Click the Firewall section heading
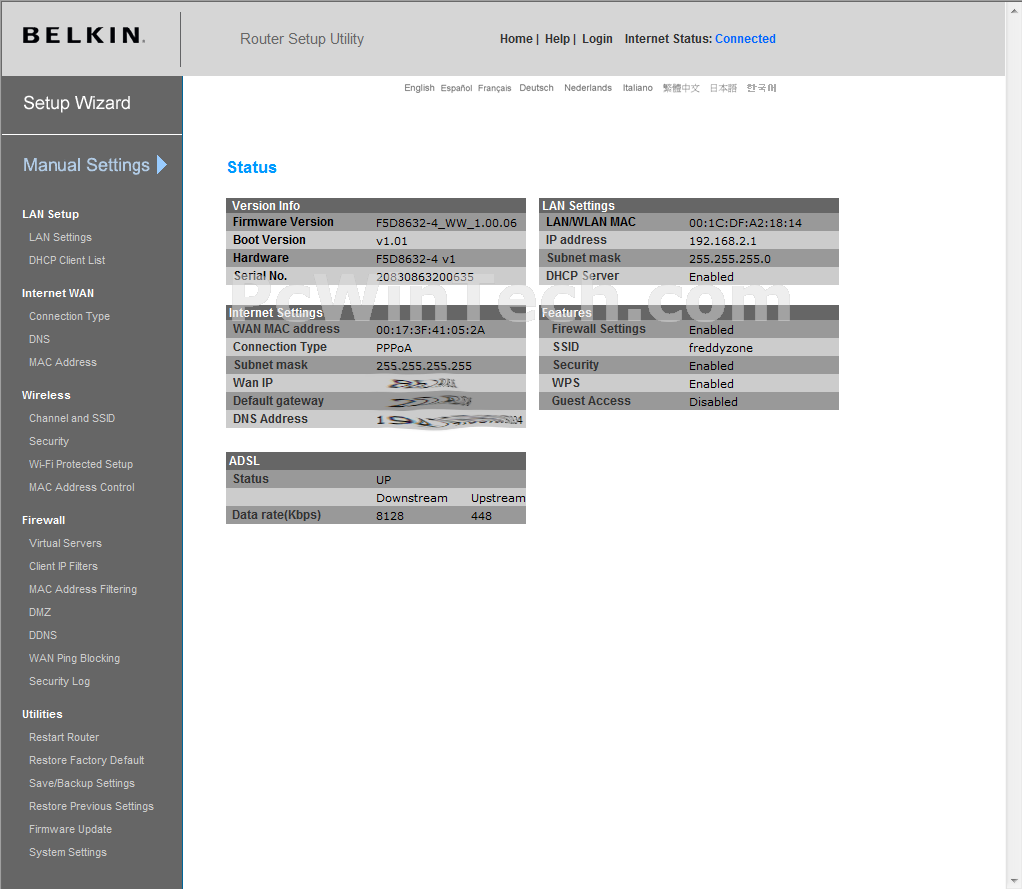1022x889 pixels. click(x=43, y=520)
